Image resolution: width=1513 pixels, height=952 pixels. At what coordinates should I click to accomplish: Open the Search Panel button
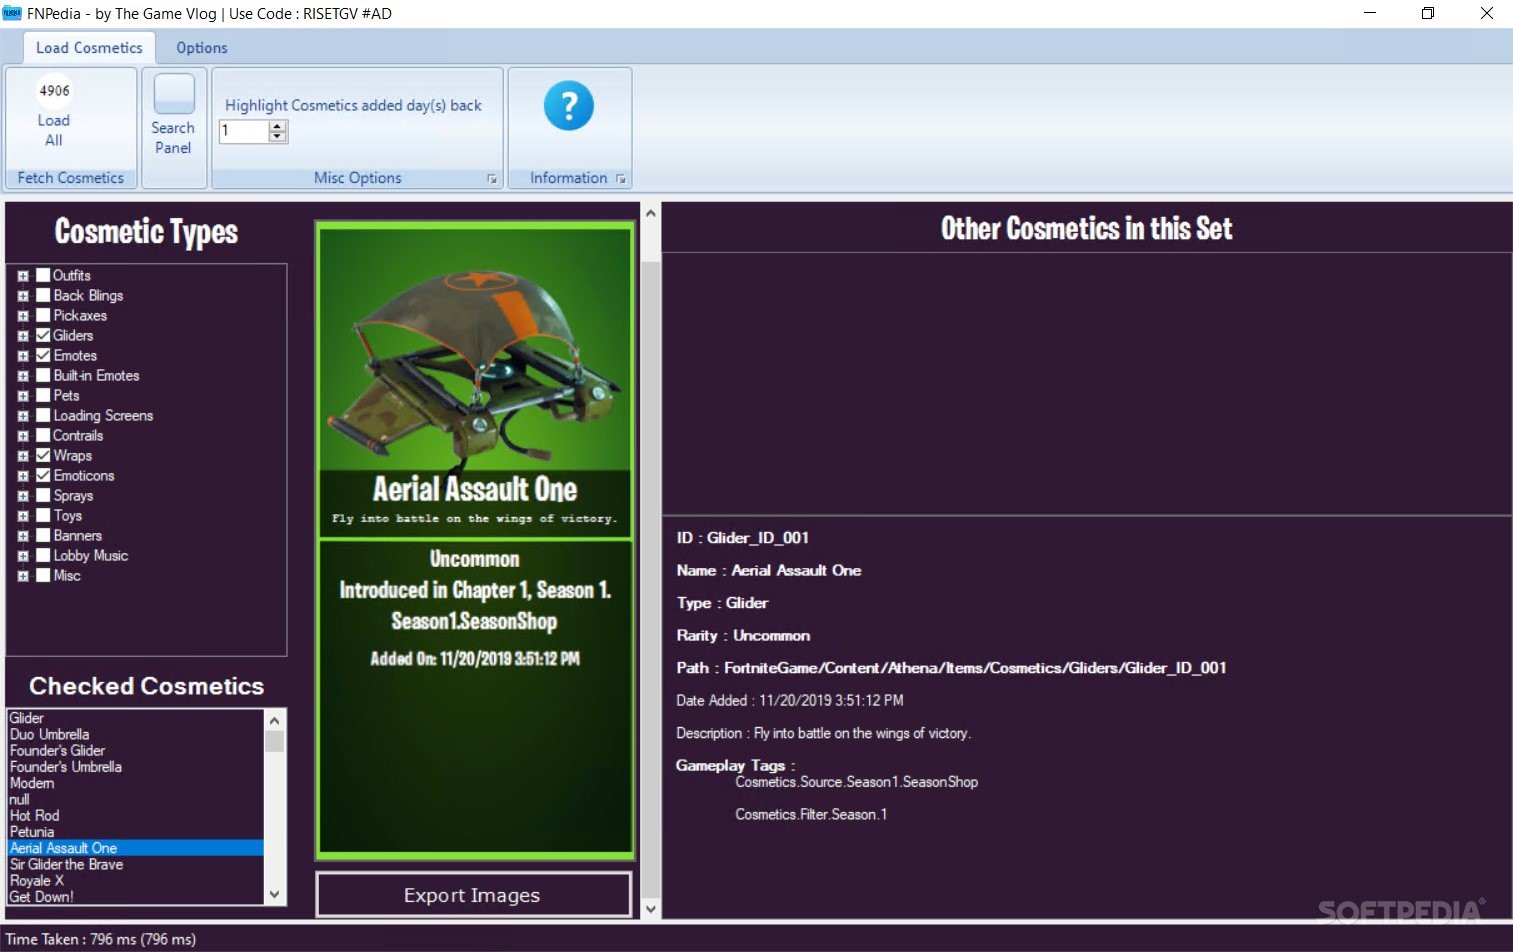174,116
